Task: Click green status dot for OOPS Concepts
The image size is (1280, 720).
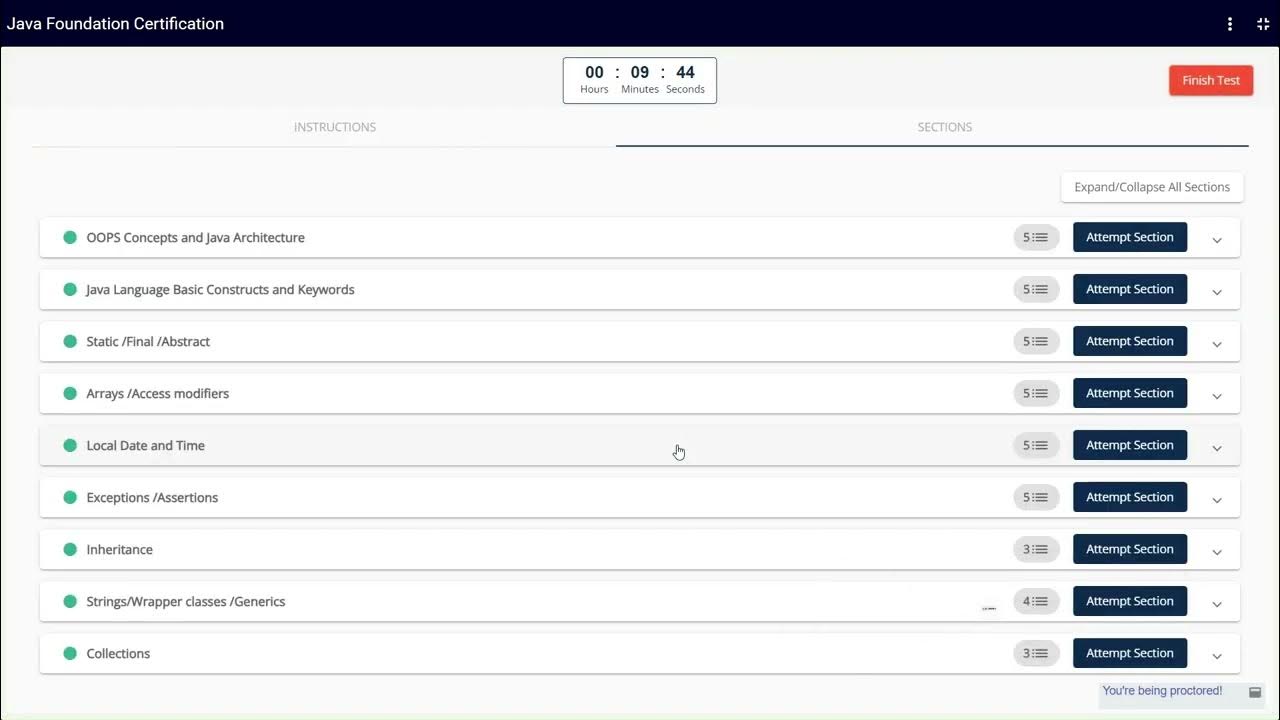Action: 70,237
